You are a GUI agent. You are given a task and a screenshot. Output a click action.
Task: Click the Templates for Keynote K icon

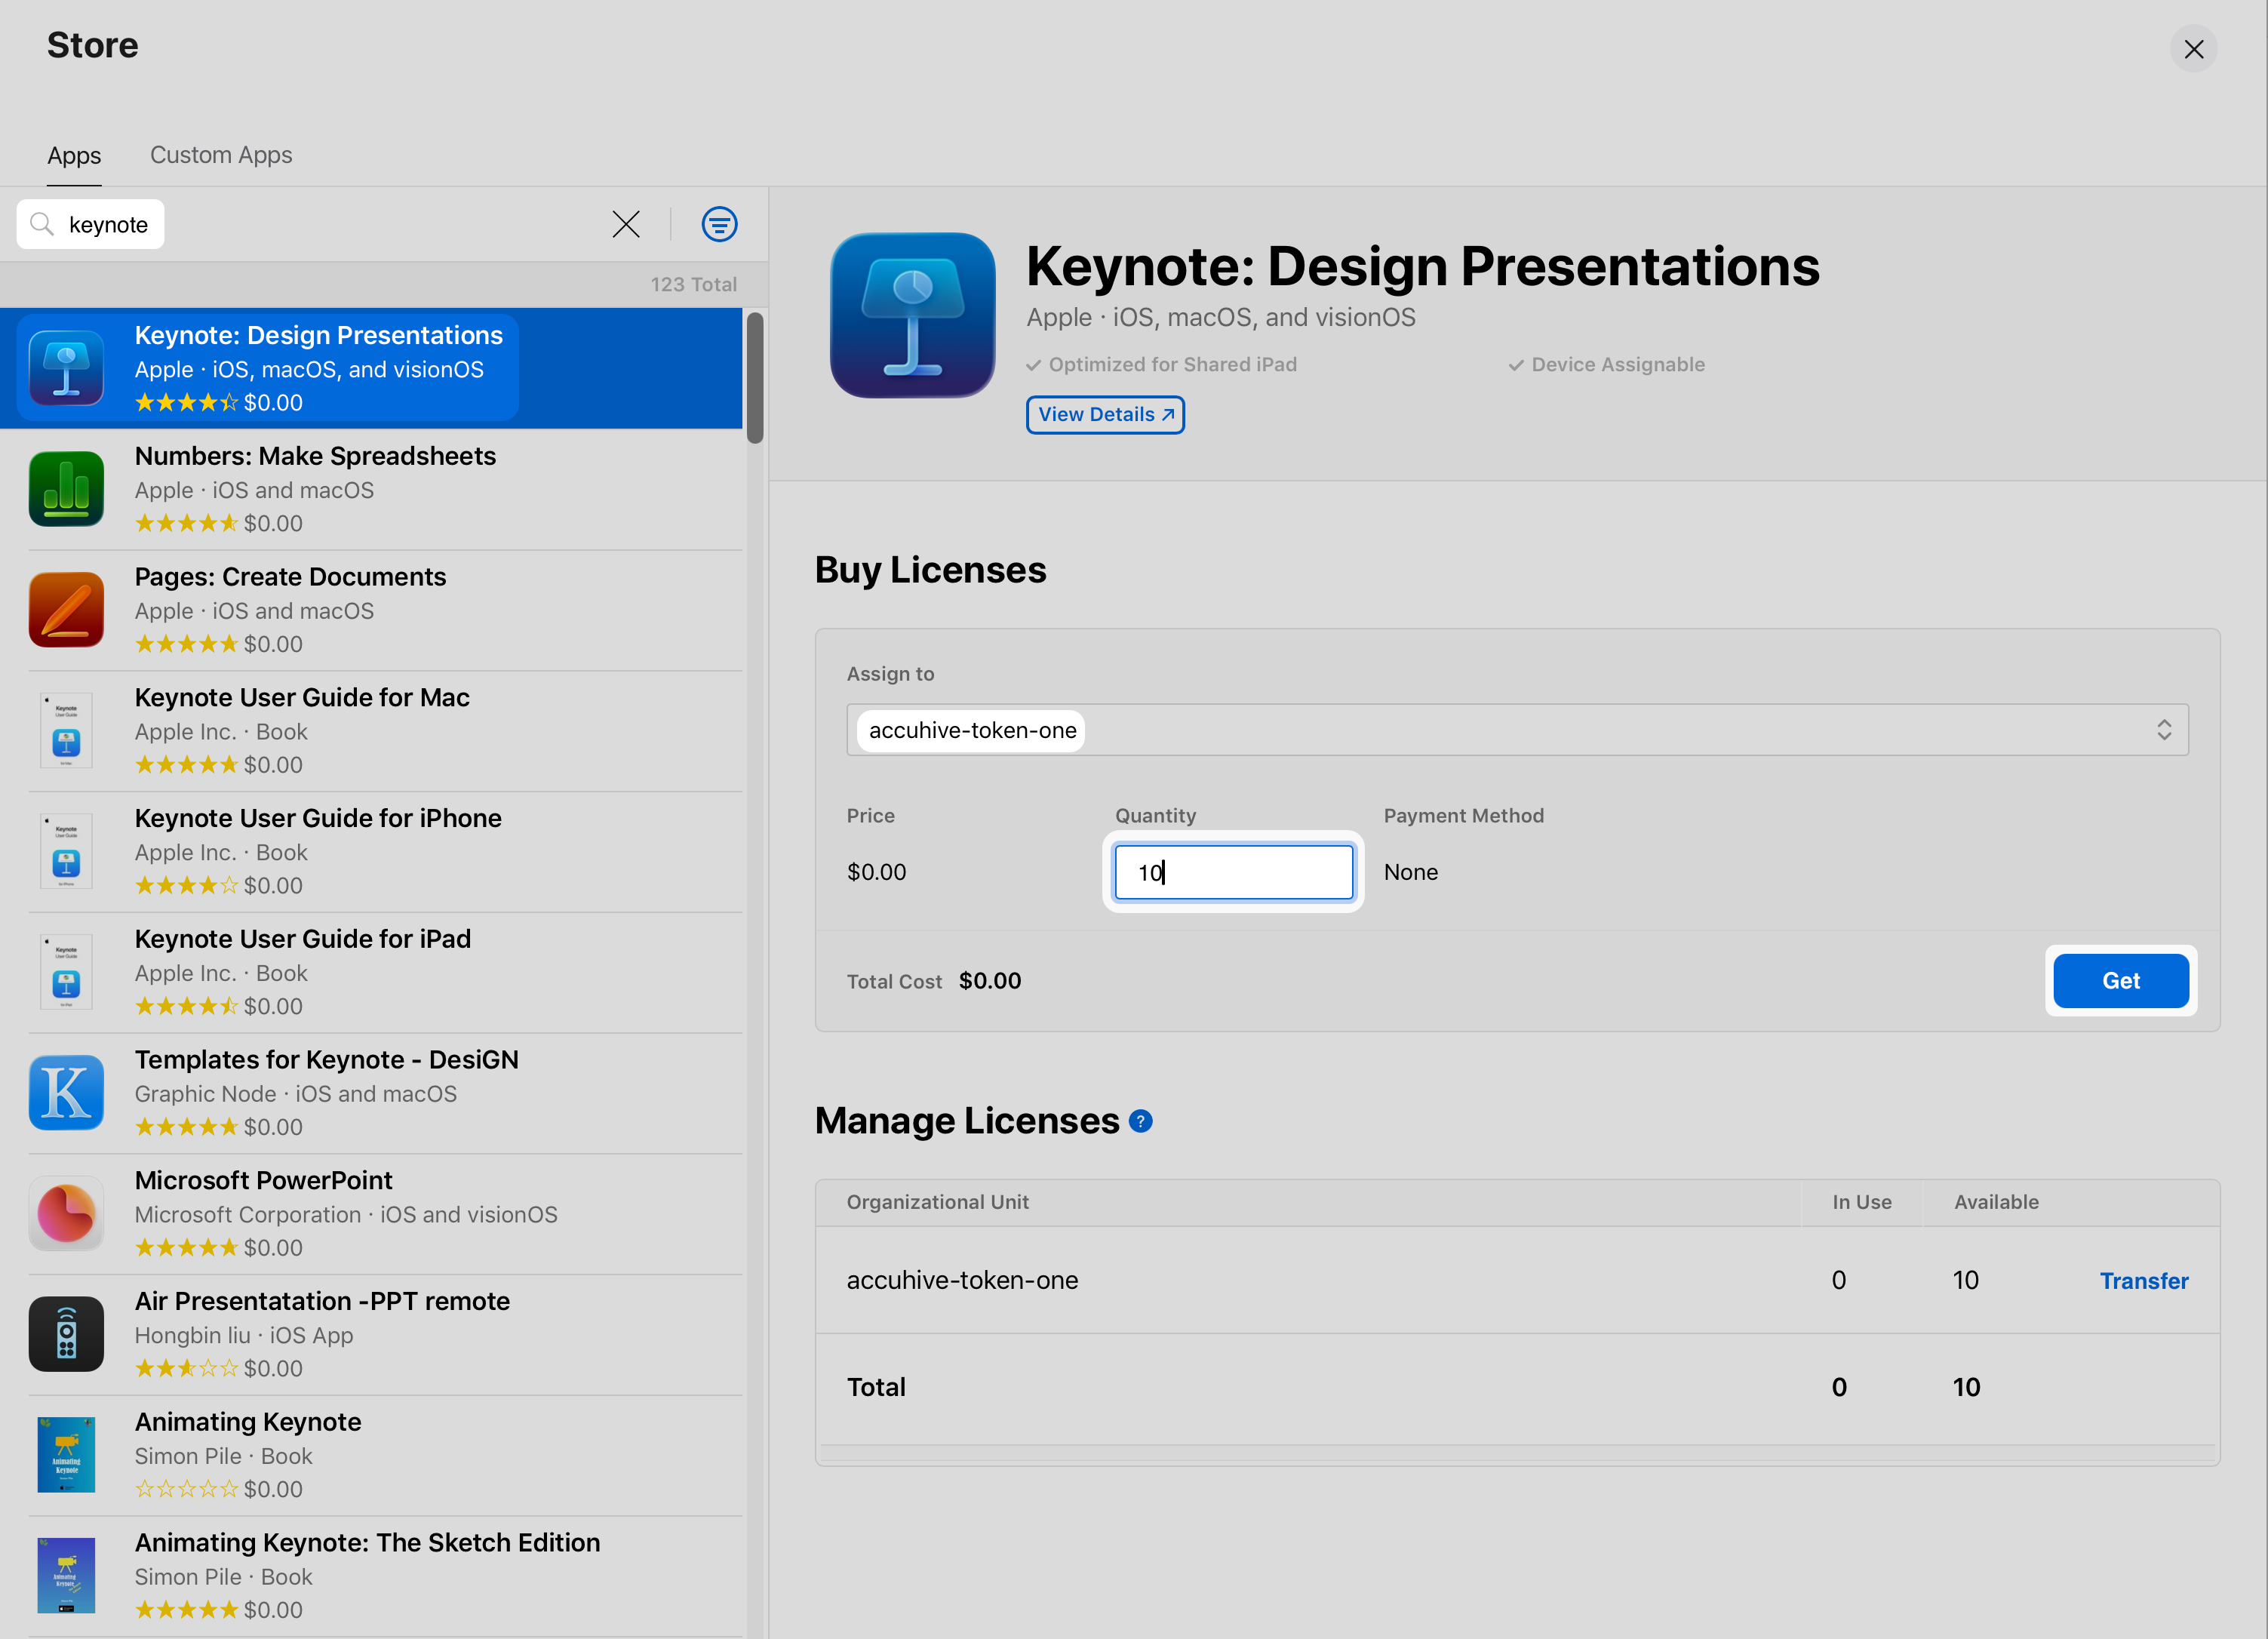(x=66, y=1093)
